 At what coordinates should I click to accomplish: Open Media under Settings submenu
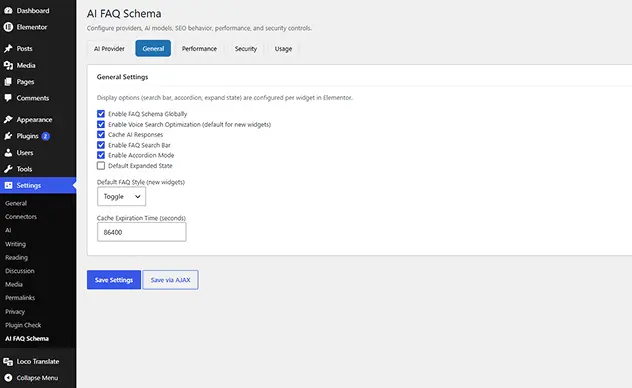(x=14, y=284)
